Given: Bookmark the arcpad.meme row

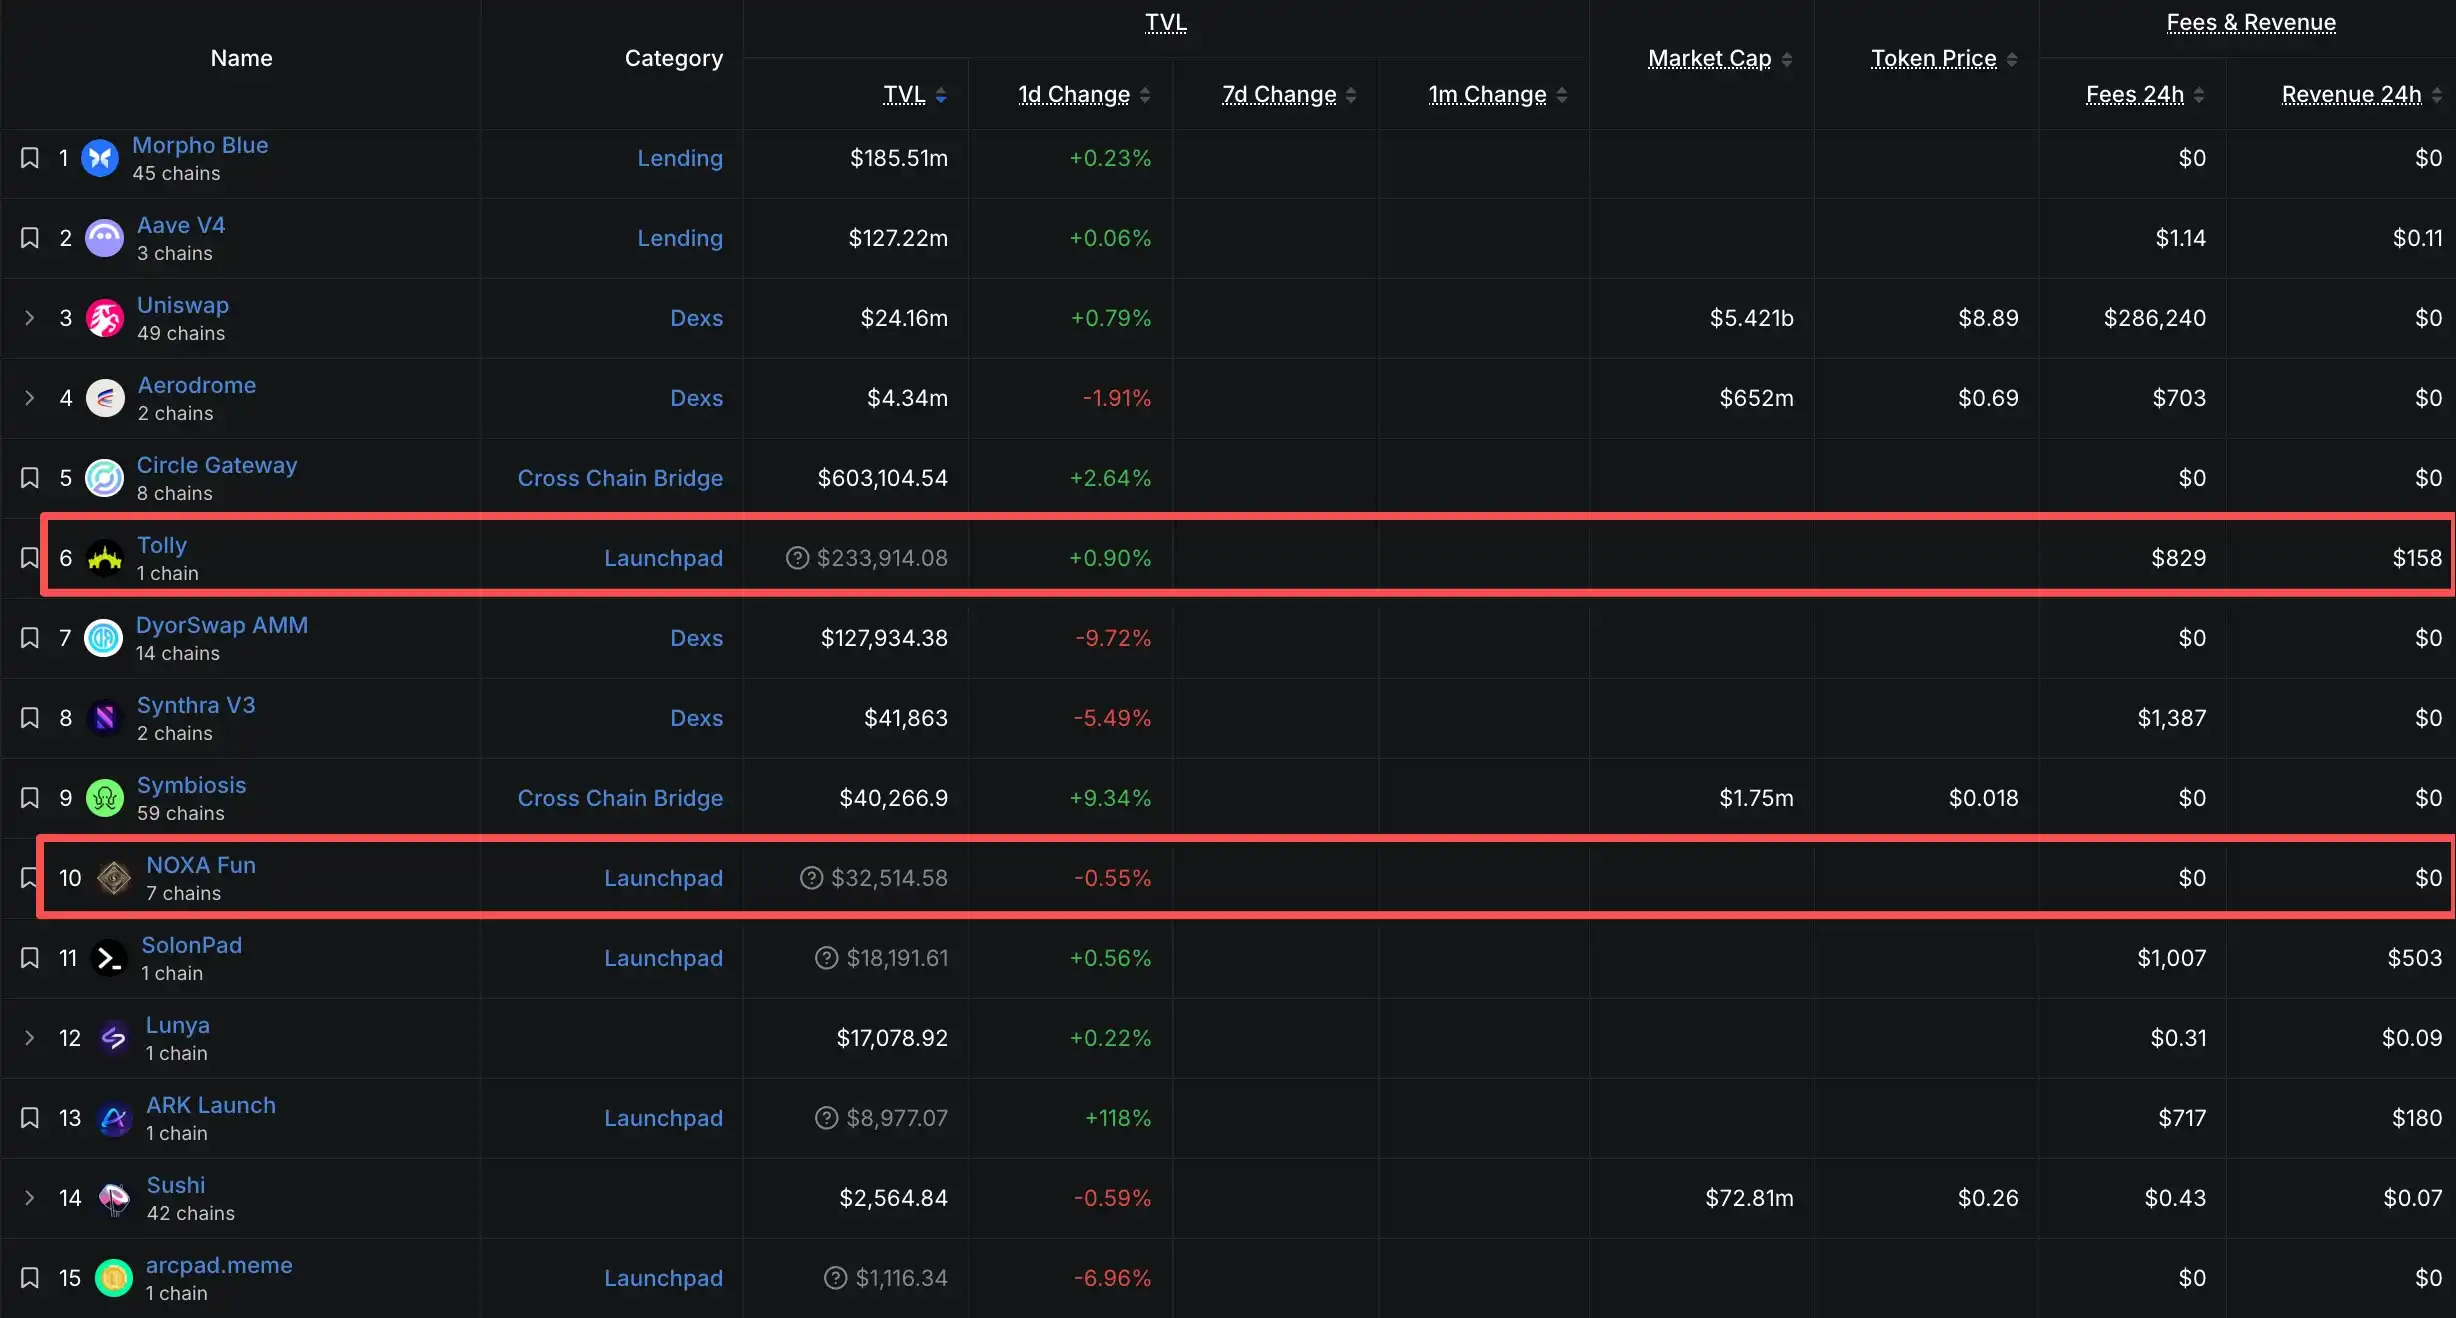Looking at the screenshot, I should click(30, 1278).
